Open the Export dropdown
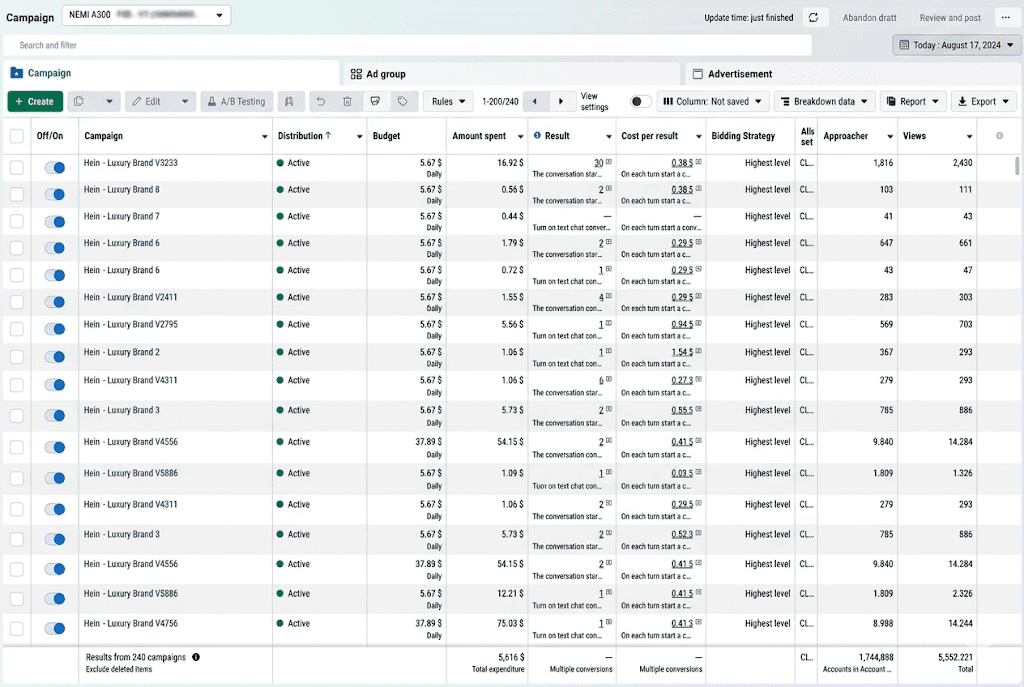The height and width of the screenshot is (687, 1024). [x=984, y=101]
